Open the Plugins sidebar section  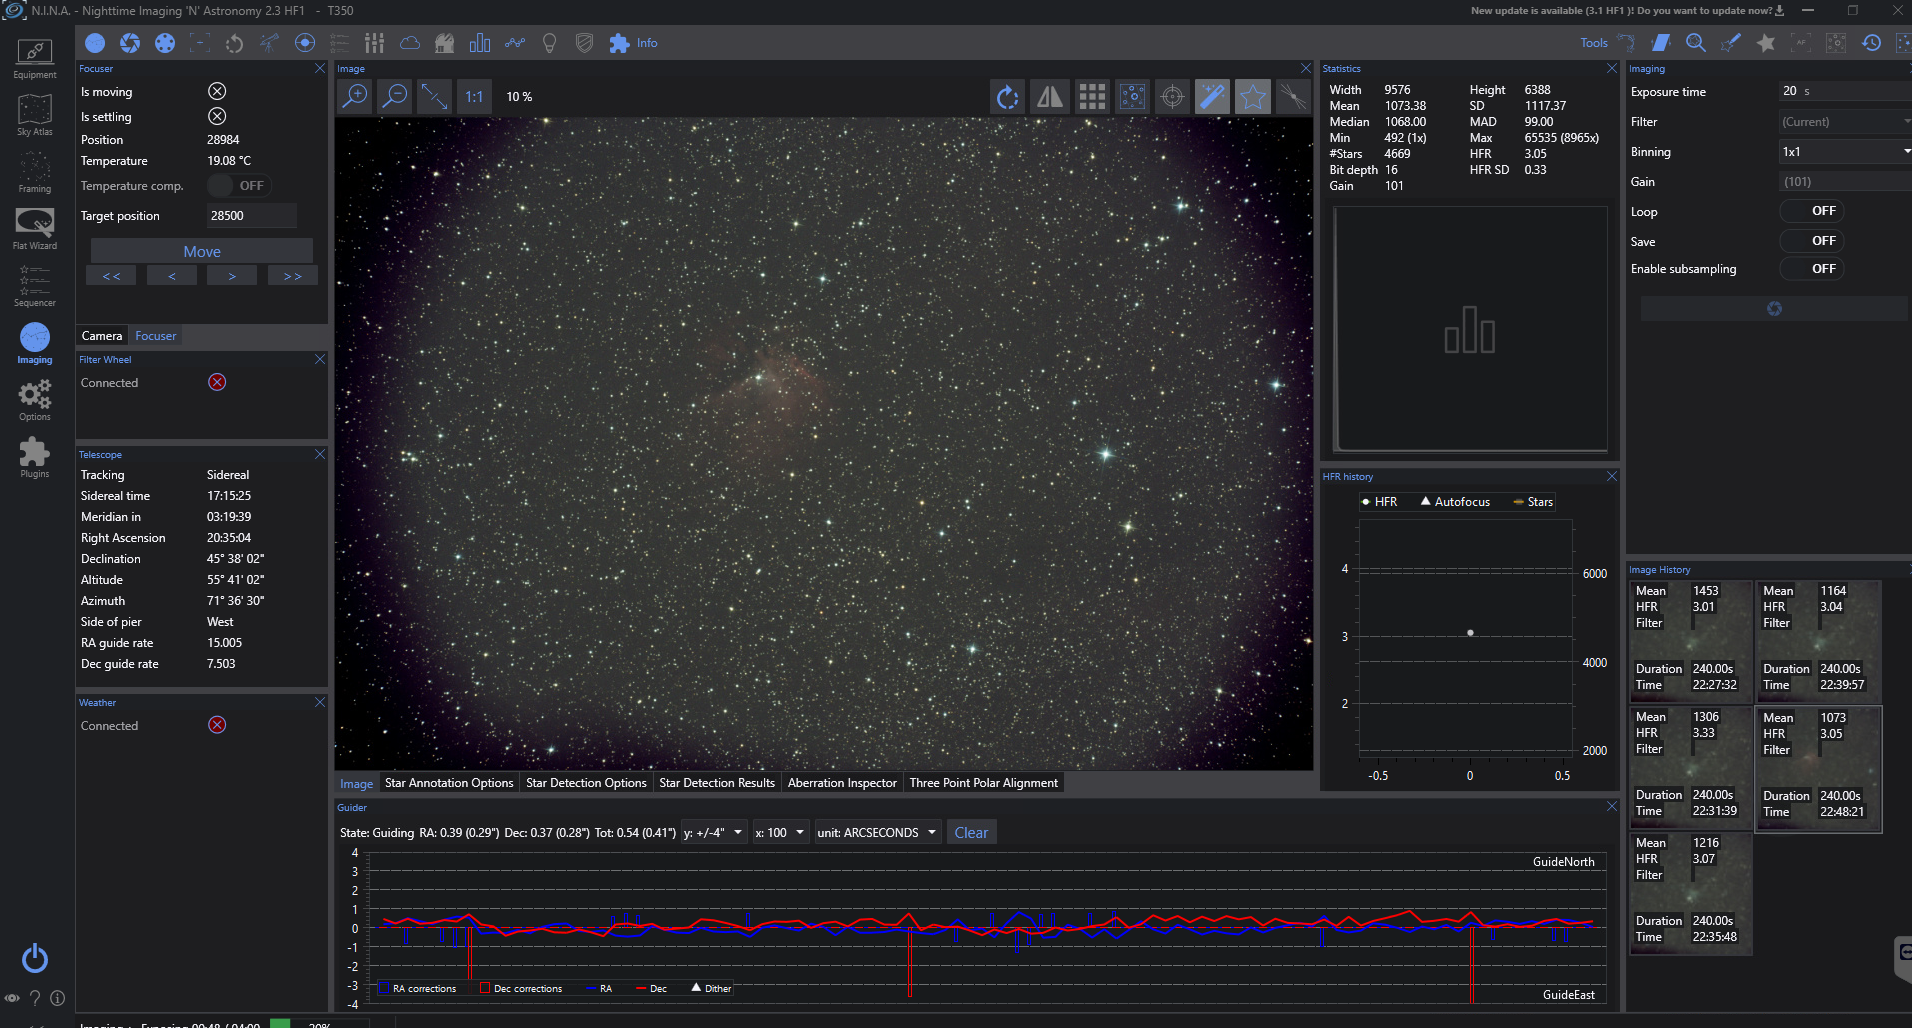click(x=34, y=457)
